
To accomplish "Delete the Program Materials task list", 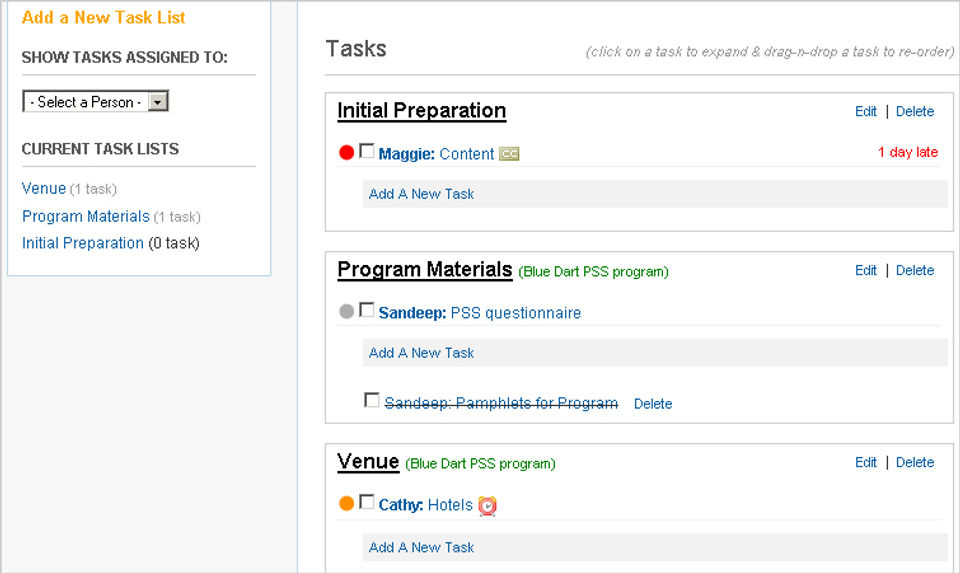I will pyautogui.click(x=915, y=271).
